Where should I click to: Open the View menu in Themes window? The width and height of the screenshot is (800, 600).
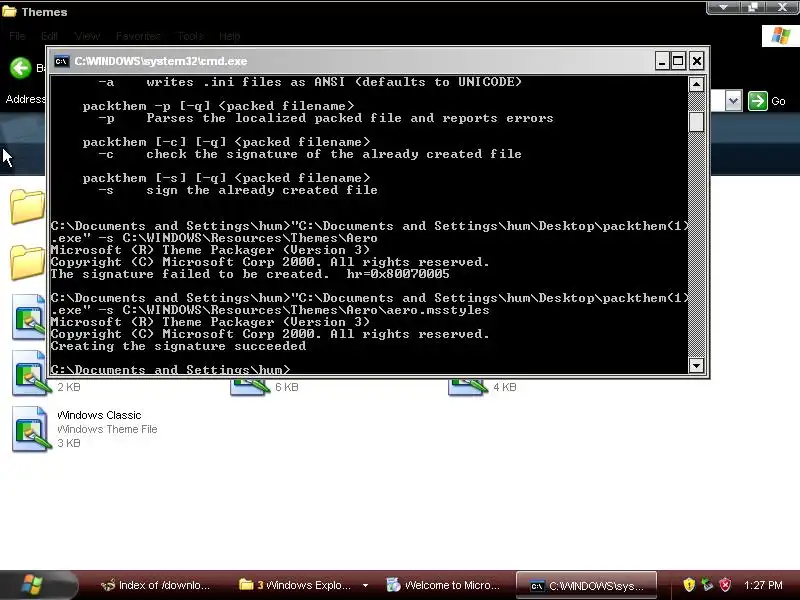87,36
